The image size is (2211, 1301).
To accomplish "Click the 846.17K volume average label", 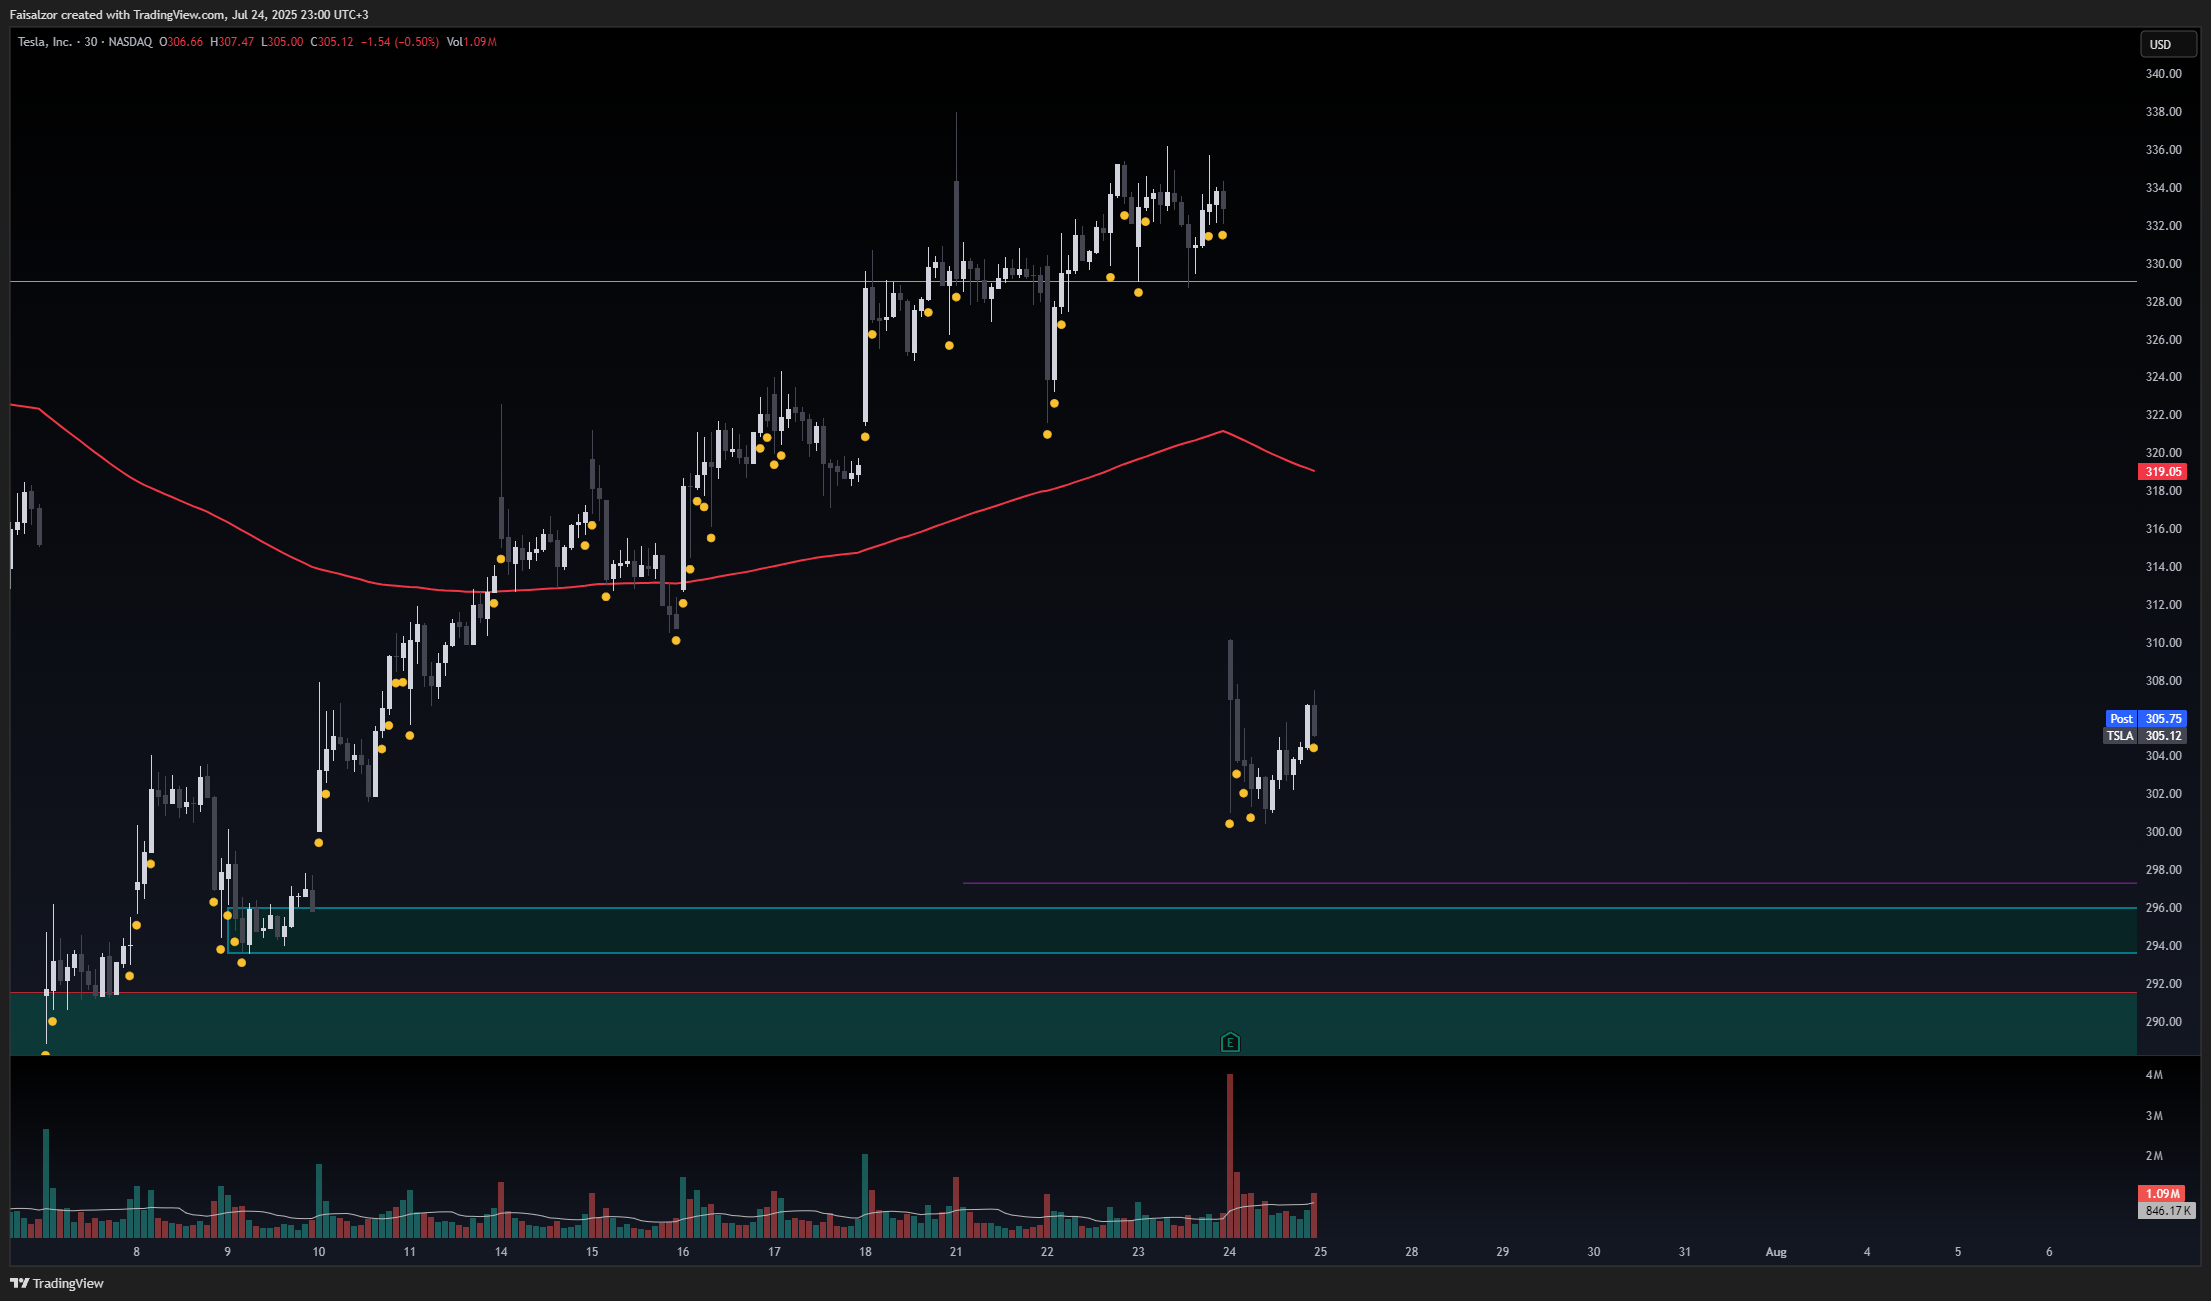I will tap(2165, 1211).
